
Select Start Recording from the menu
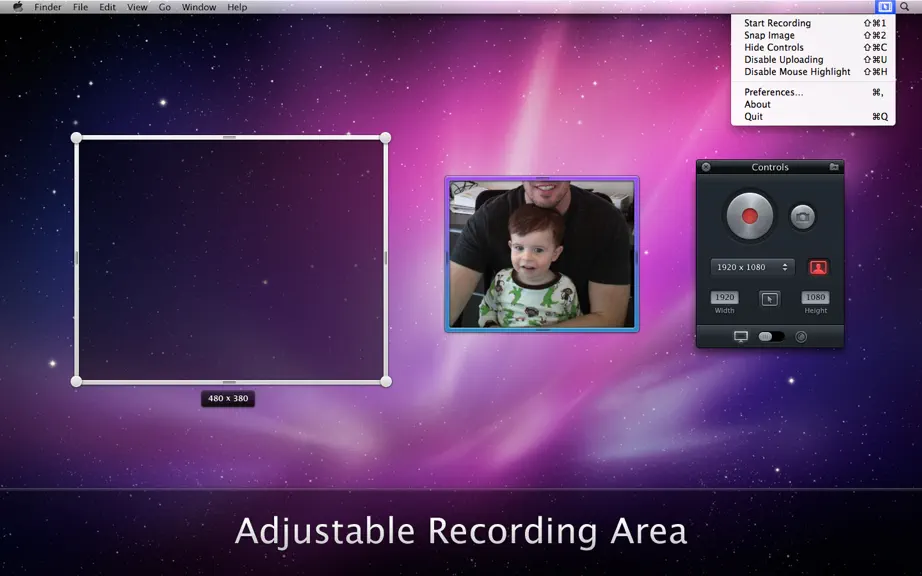(x=813, y=23)
